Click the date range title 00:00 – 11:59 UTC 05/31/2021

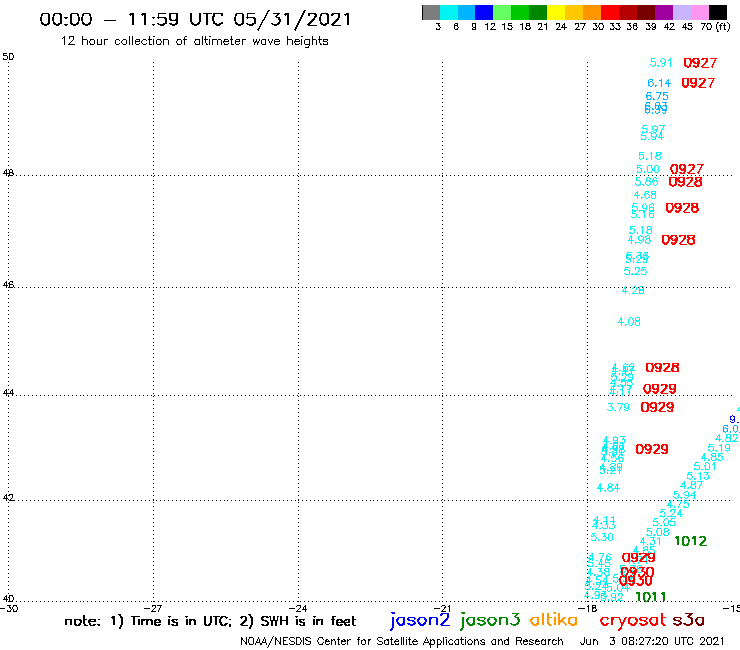point(195,19)
